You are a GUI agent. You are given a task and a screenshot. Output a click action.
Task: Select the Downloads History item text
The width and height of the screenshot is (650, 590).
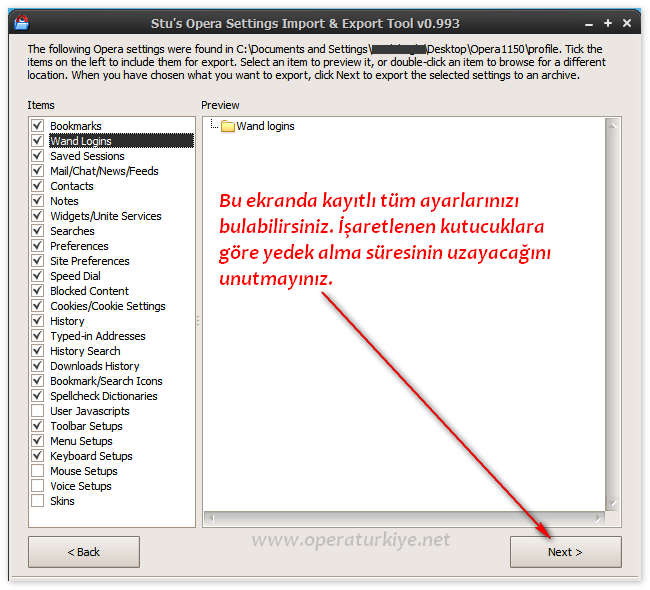[95, 366]
